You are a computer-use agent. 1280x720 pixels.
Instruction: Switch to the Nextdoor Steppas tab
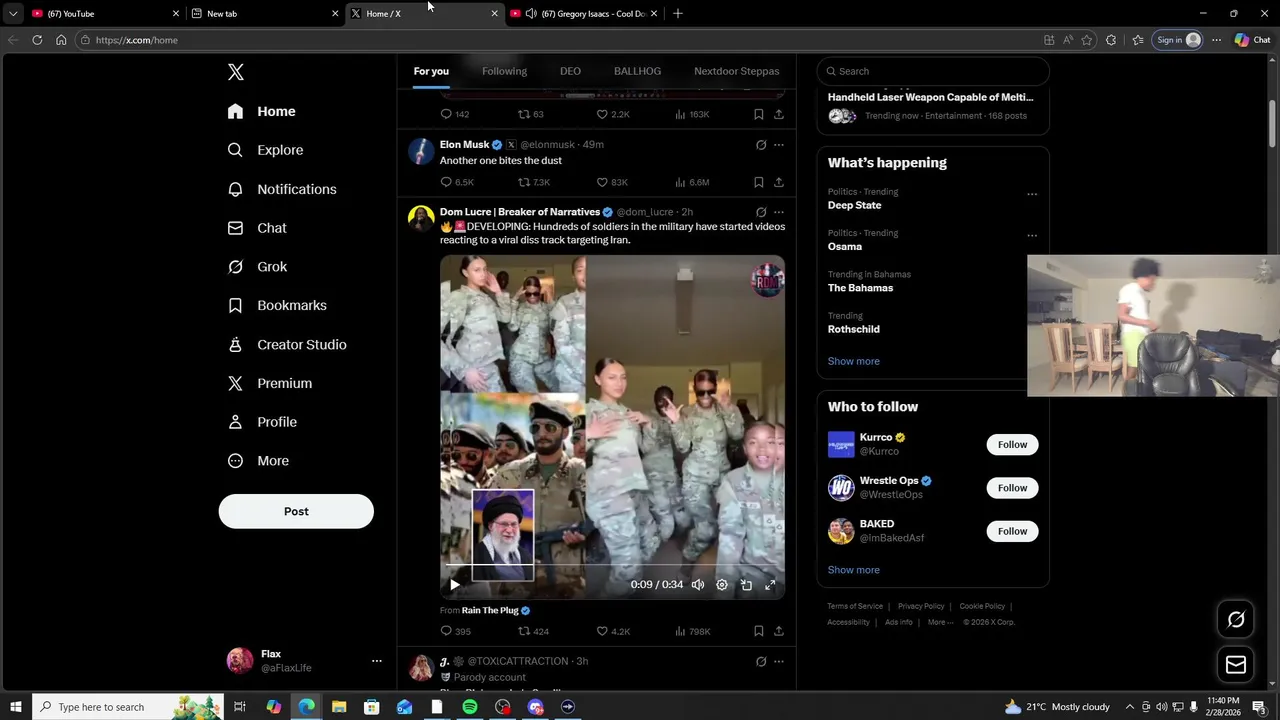click(736, 71)
